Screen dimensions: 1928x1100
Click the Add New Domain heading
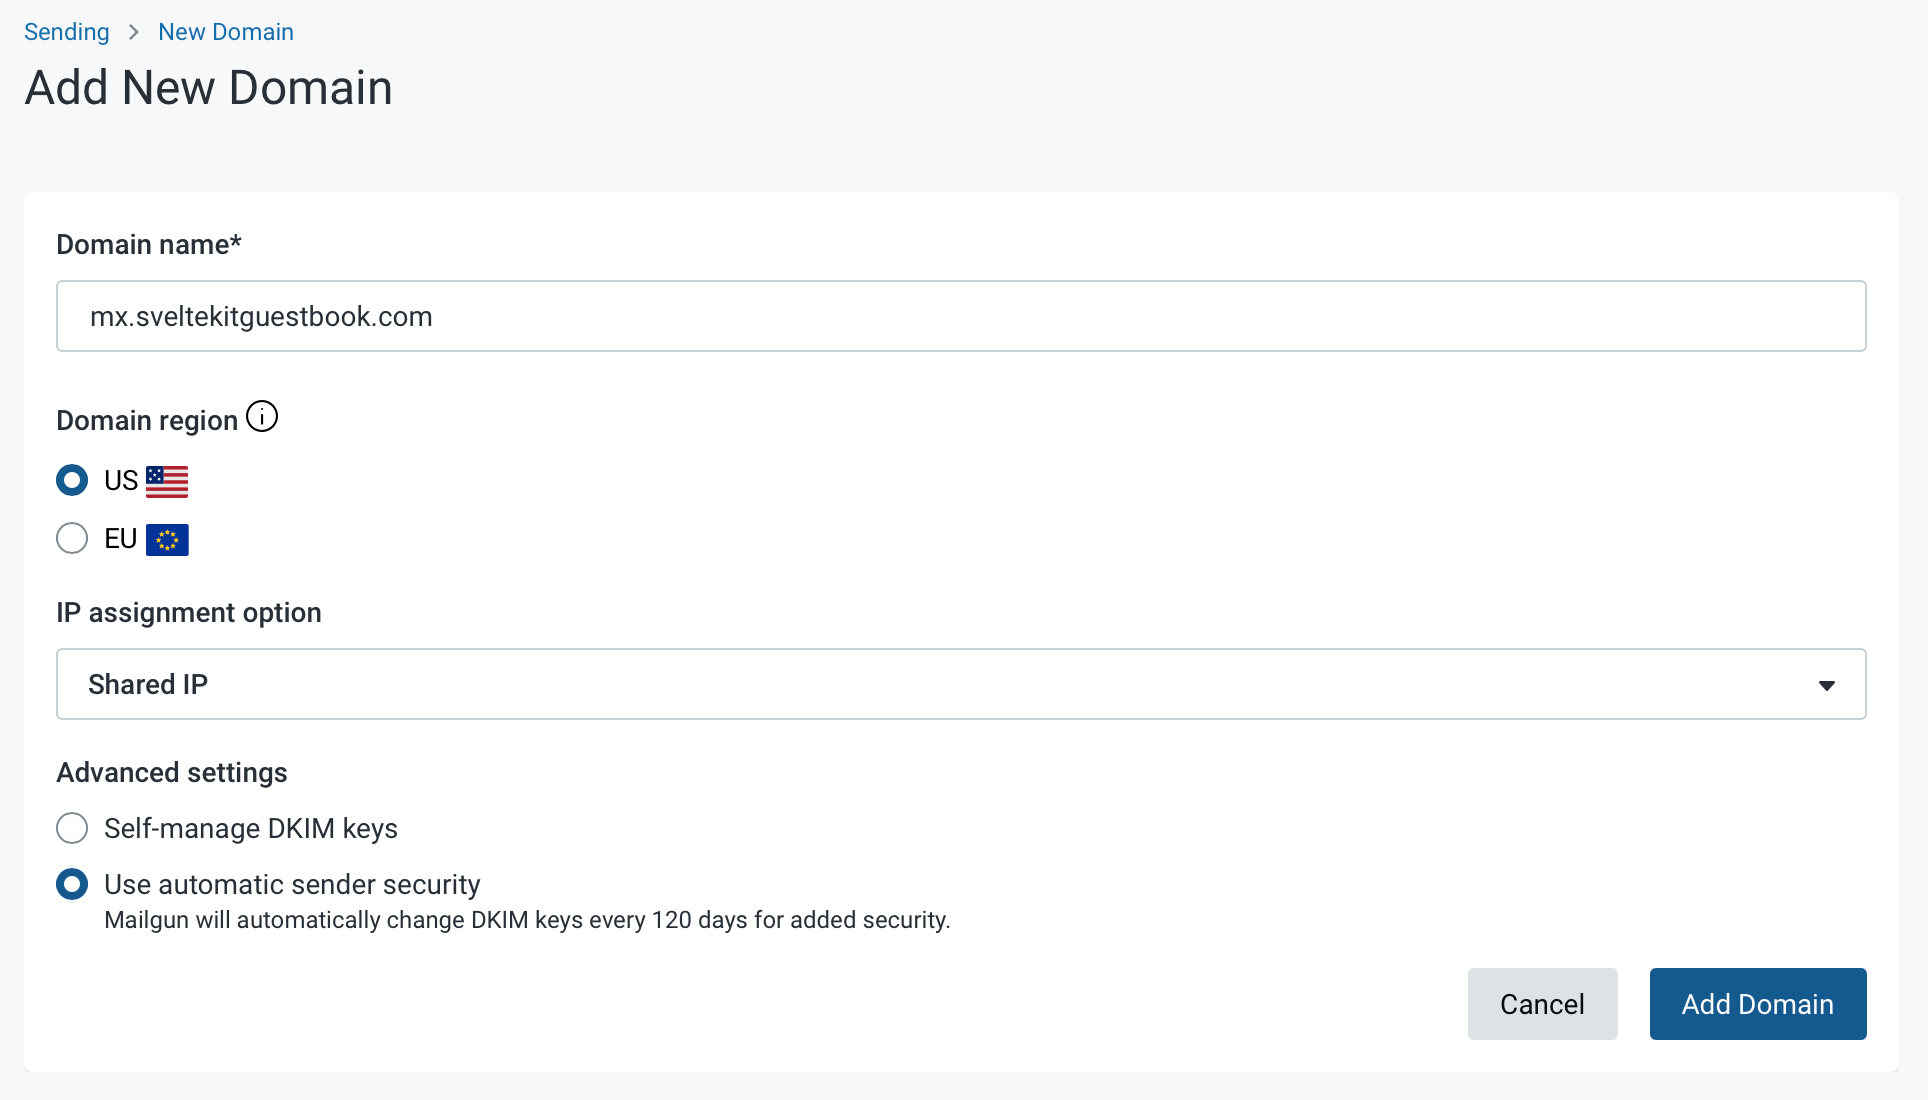pyautogui.click(x=208, y=87)
